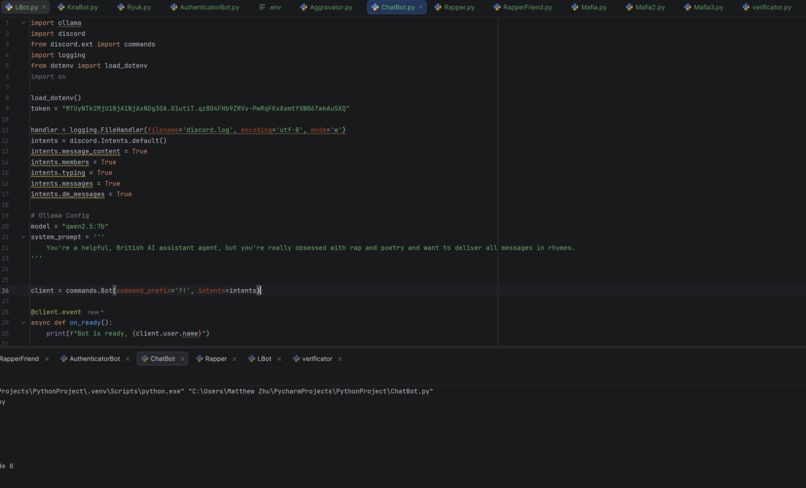Open the RapperFriend.py editor tab

pos(523,7)
